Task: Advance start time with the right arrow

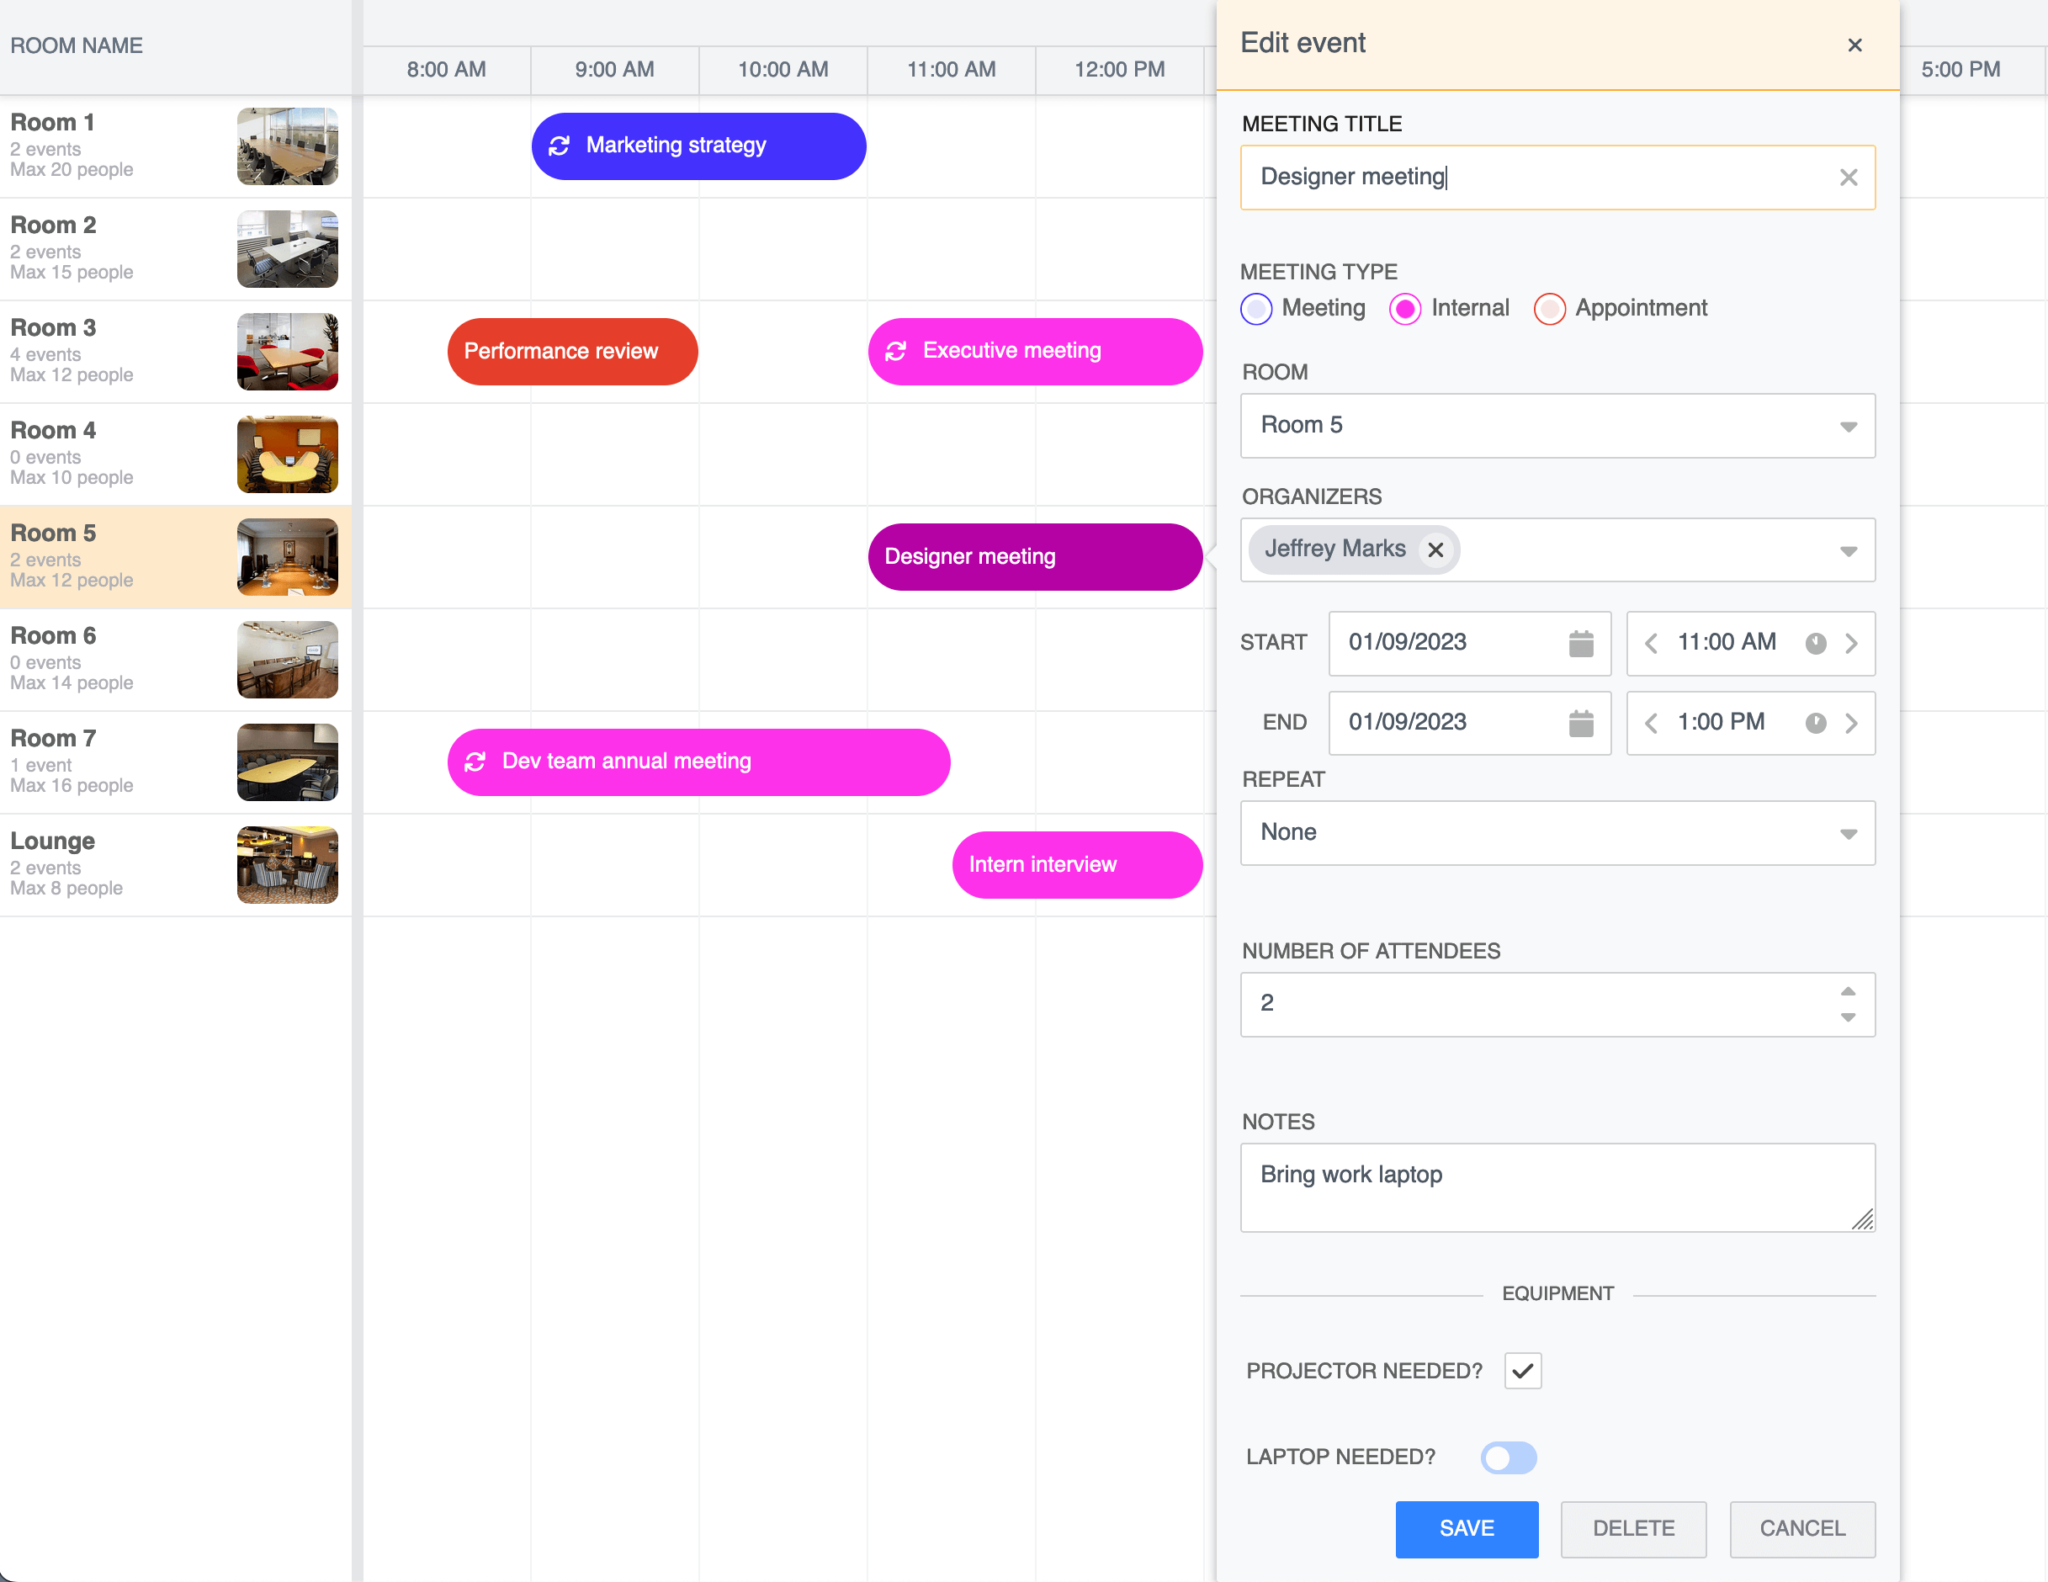Action: (1851, 643)
